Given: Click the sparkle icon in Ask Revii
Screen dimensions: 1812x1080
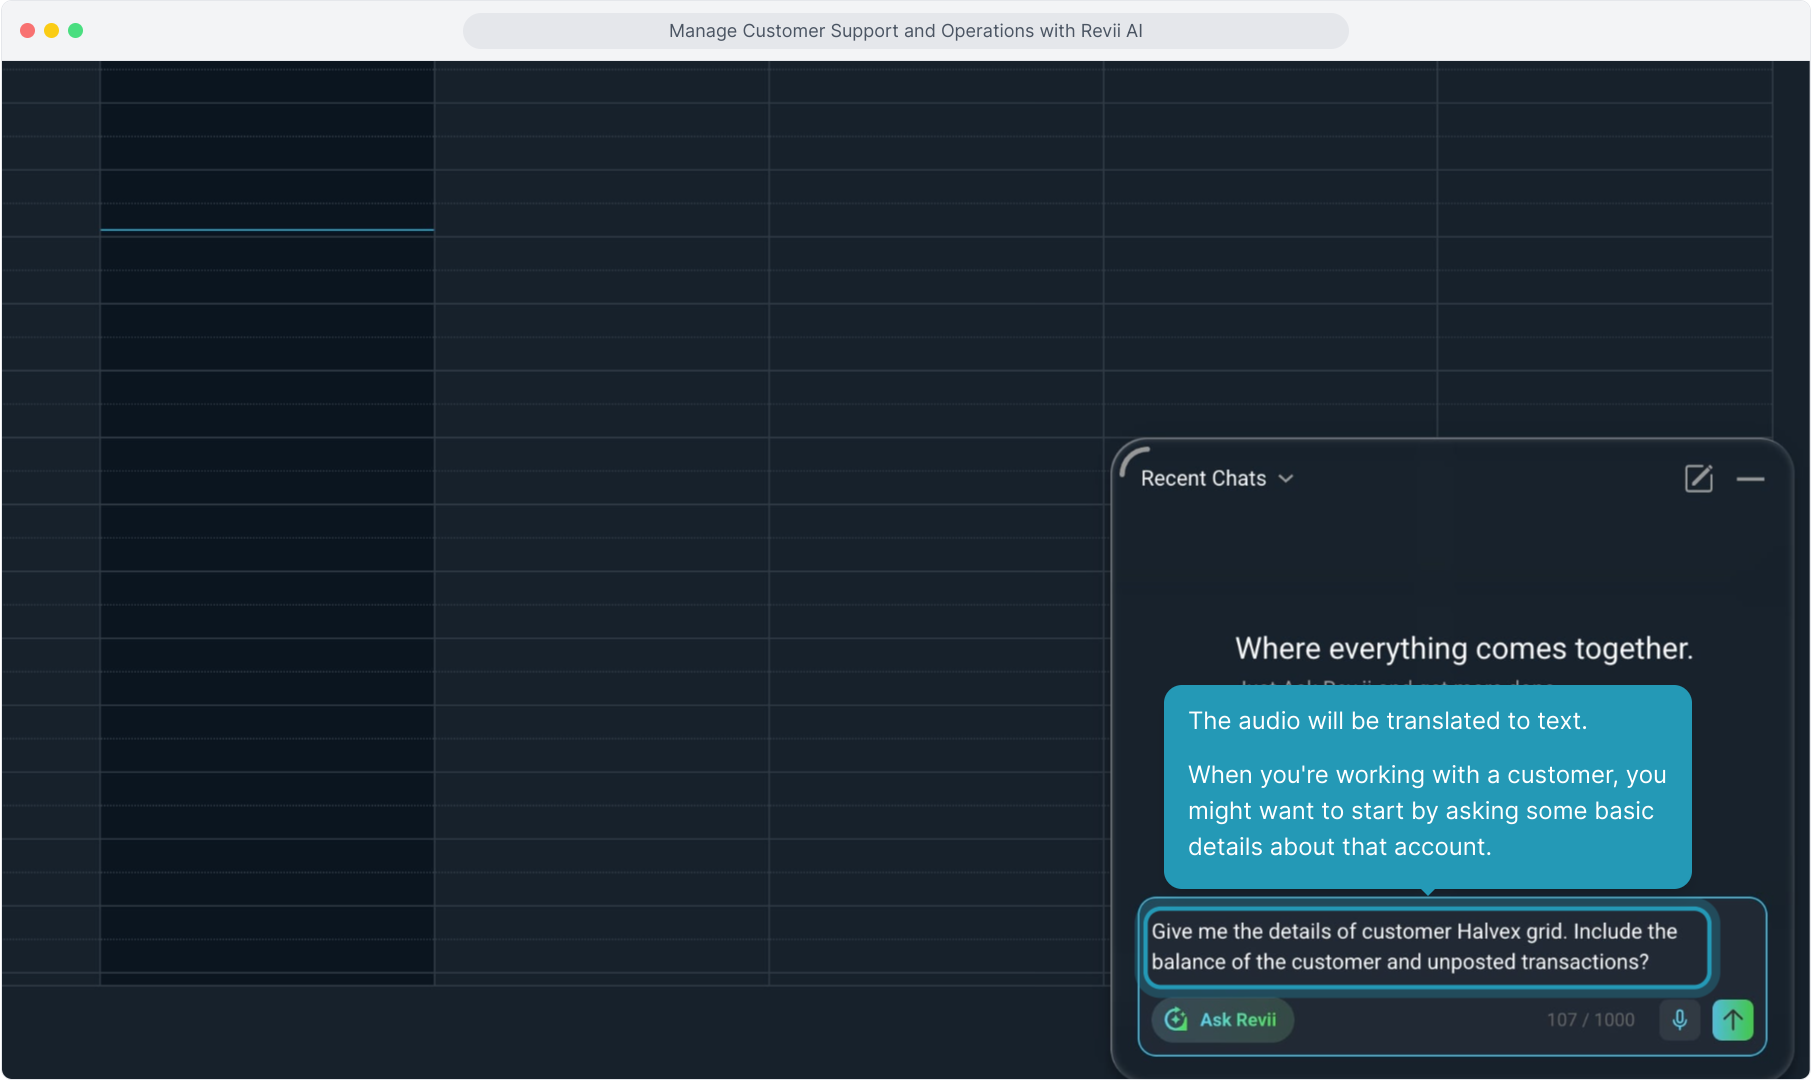Looking at the screenshot, I should tap(1176, 1020).
